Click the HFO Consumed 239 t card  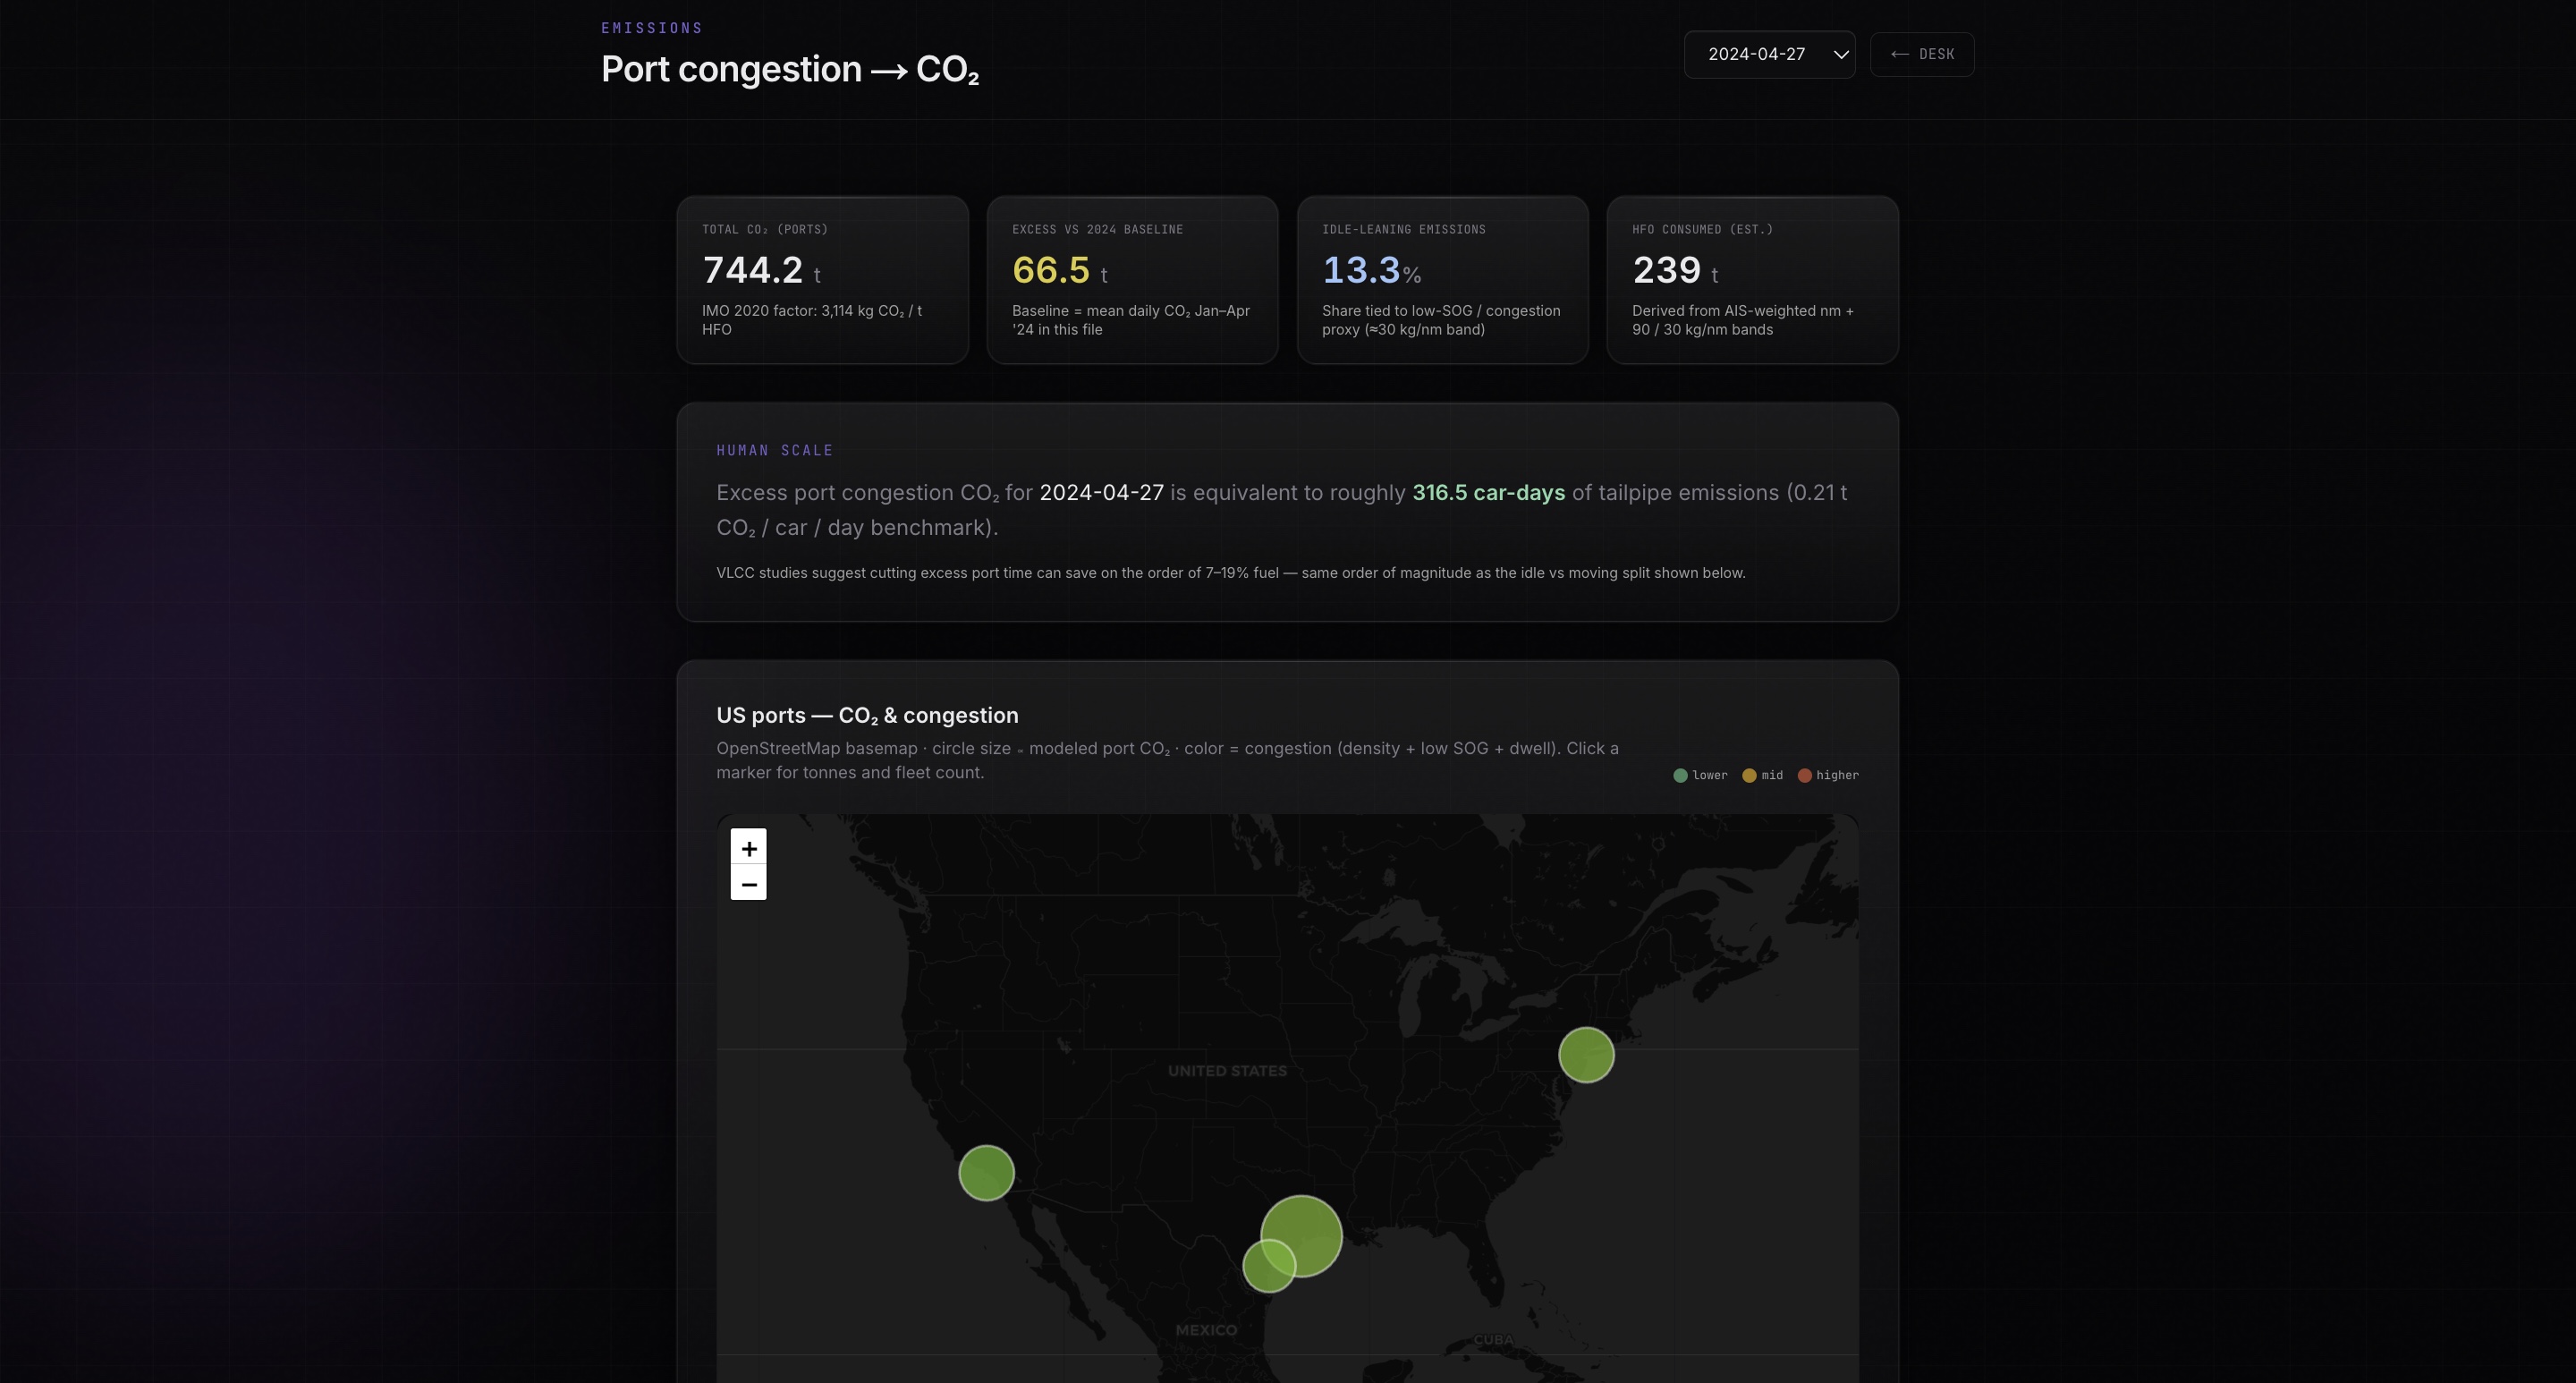[1752, 280]
